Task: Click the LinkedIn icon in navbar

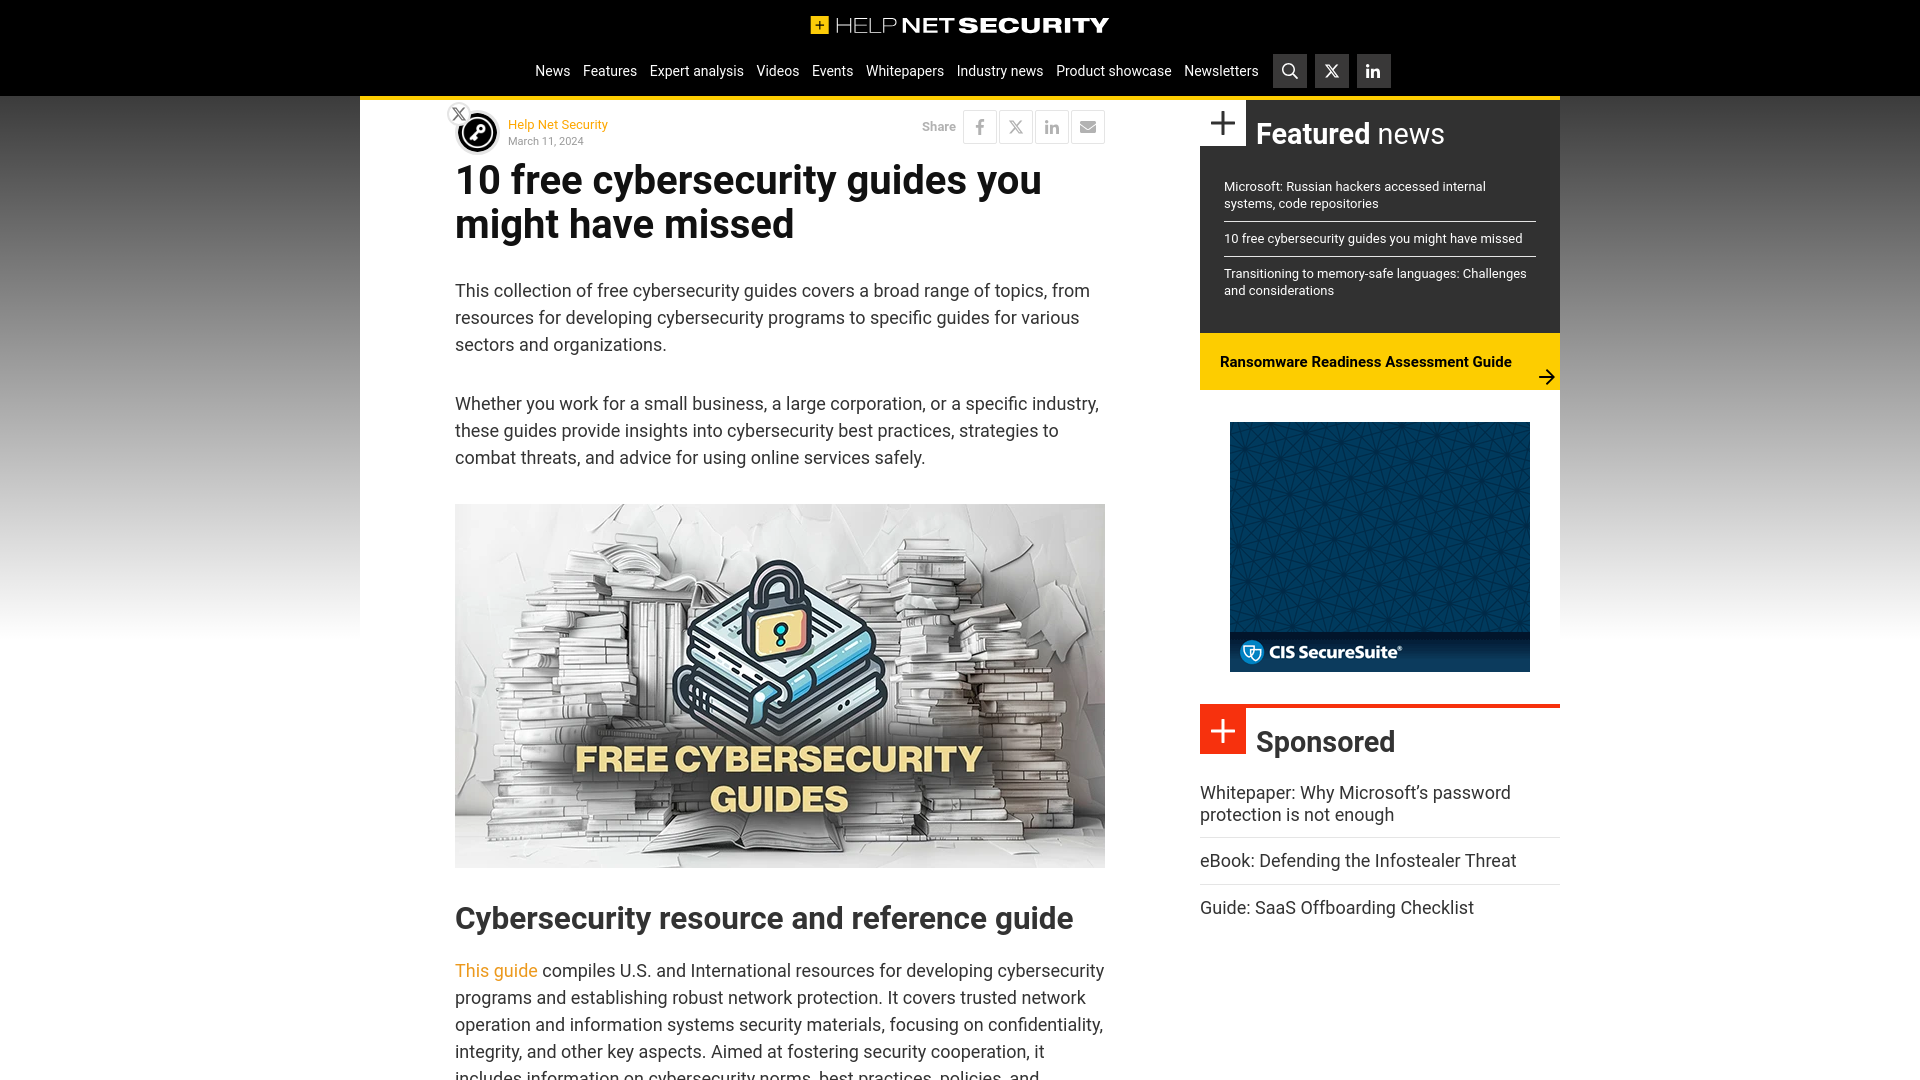Action: click(x=1373, y=70)
